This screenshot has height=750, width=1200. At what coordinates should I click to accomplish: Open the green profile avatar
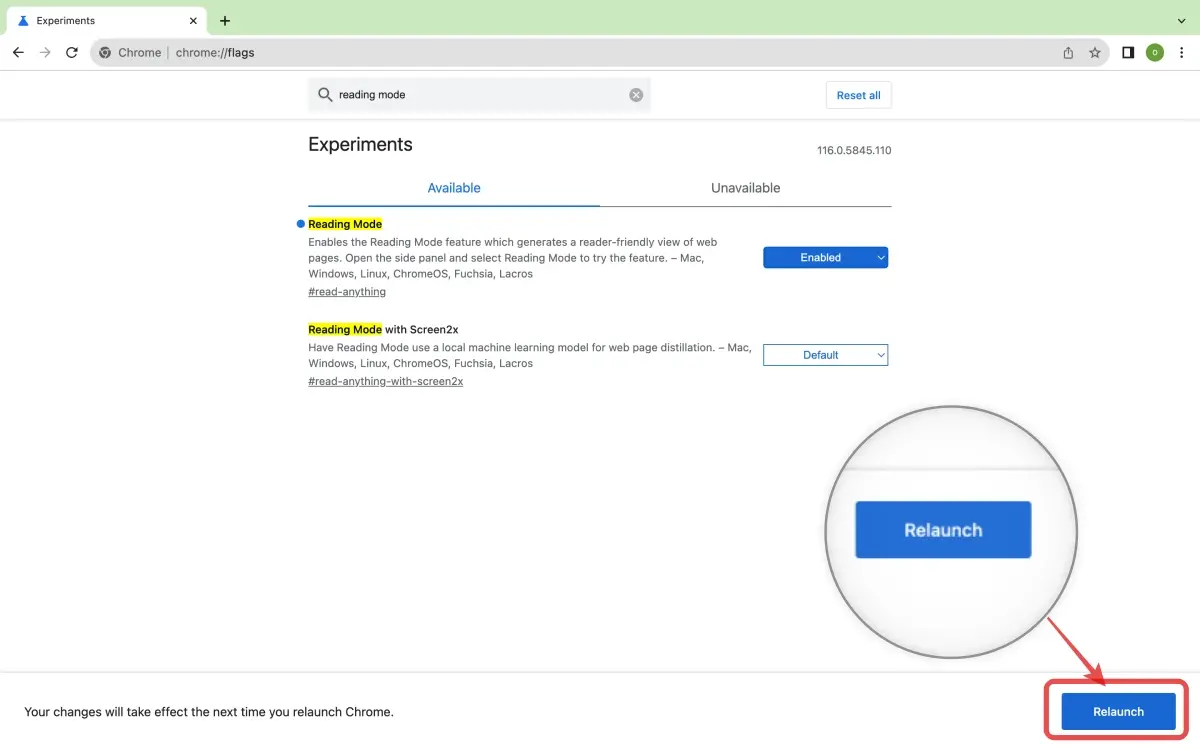[1155, 53]
